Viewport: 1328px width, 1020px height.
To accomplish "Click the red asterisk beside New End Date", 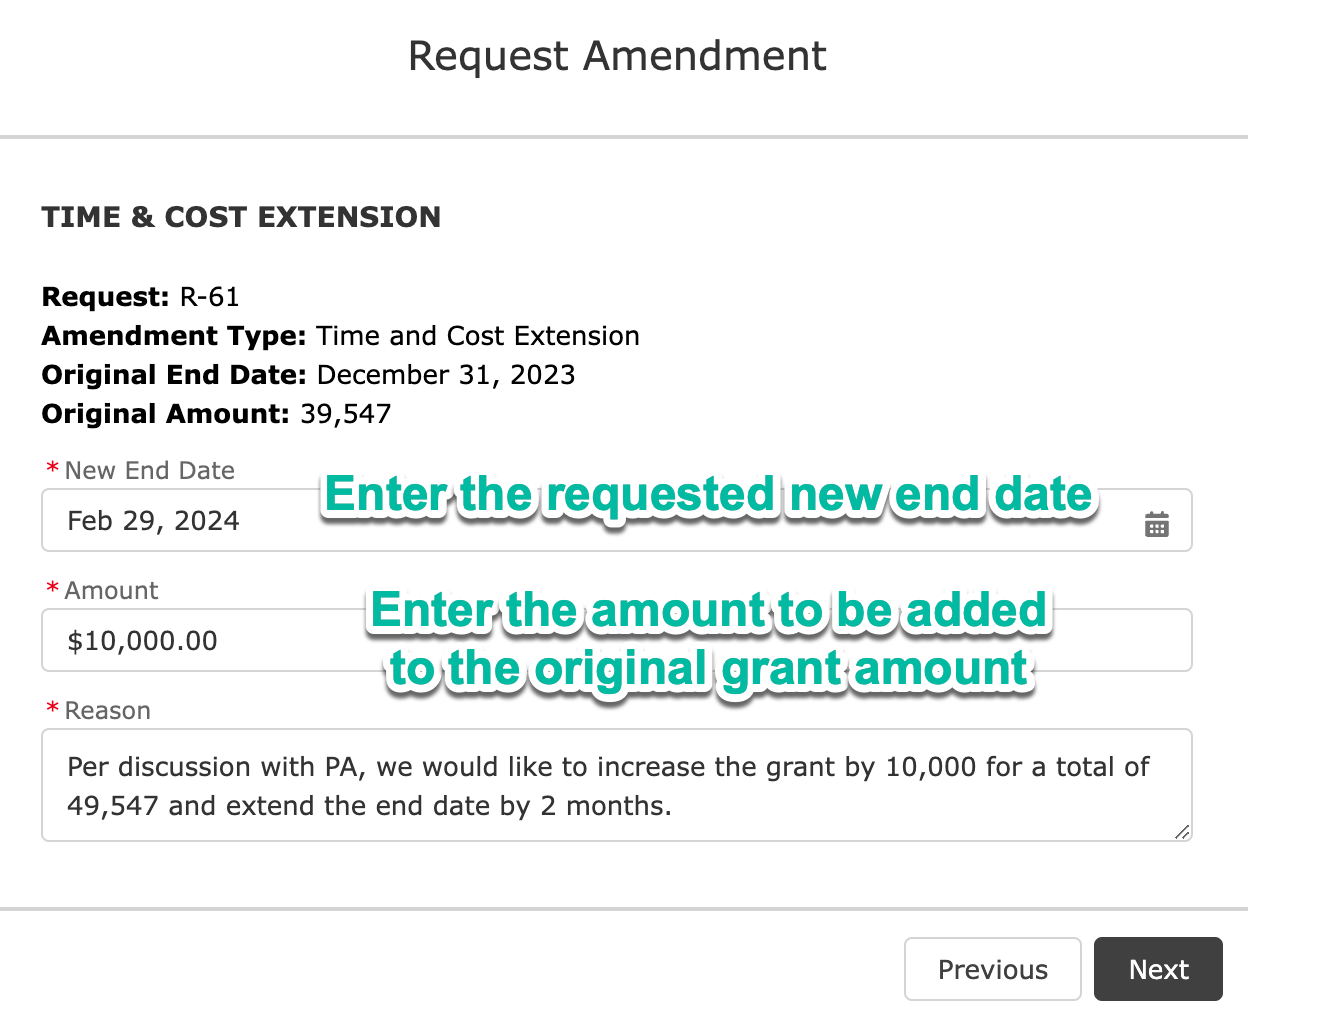I will coord(52,468).
